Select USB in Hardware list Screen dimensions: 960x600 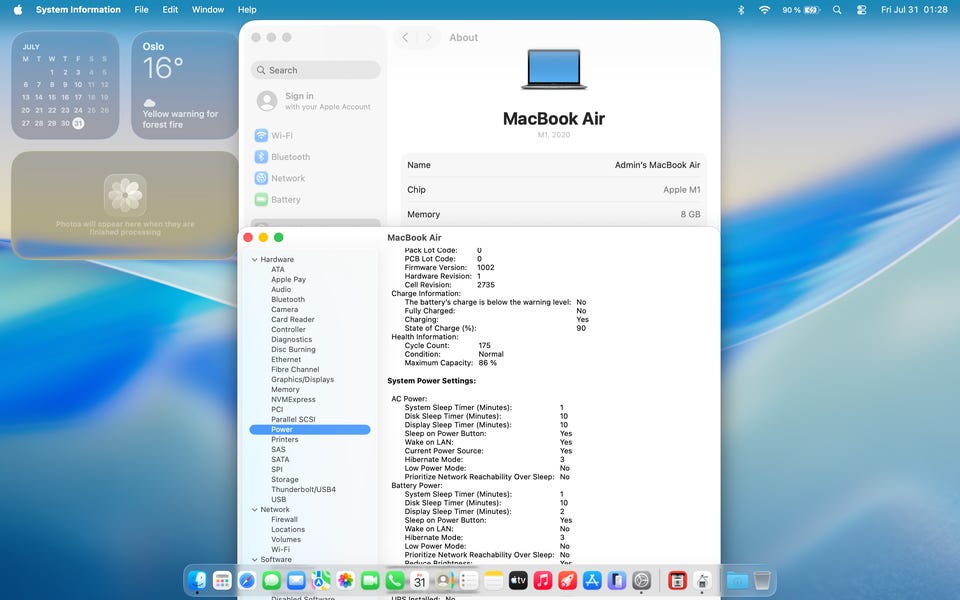(279, 500)
